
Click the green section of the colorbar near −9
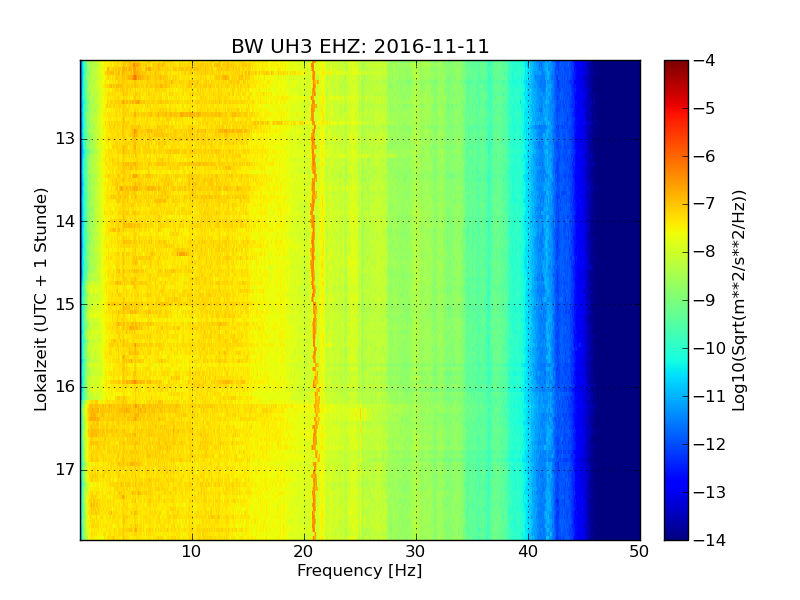point(677,300)
